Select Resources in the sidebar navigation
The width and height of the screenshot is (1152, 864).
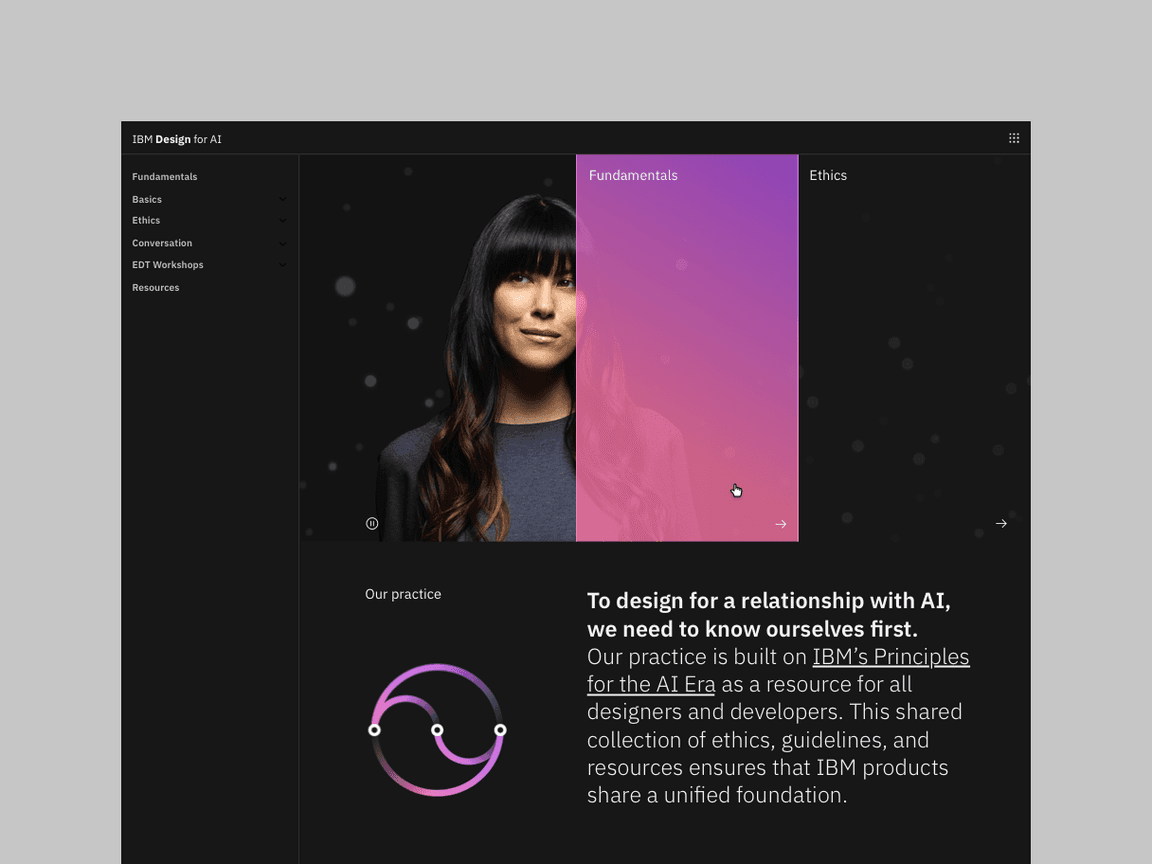tap(156, 288)
